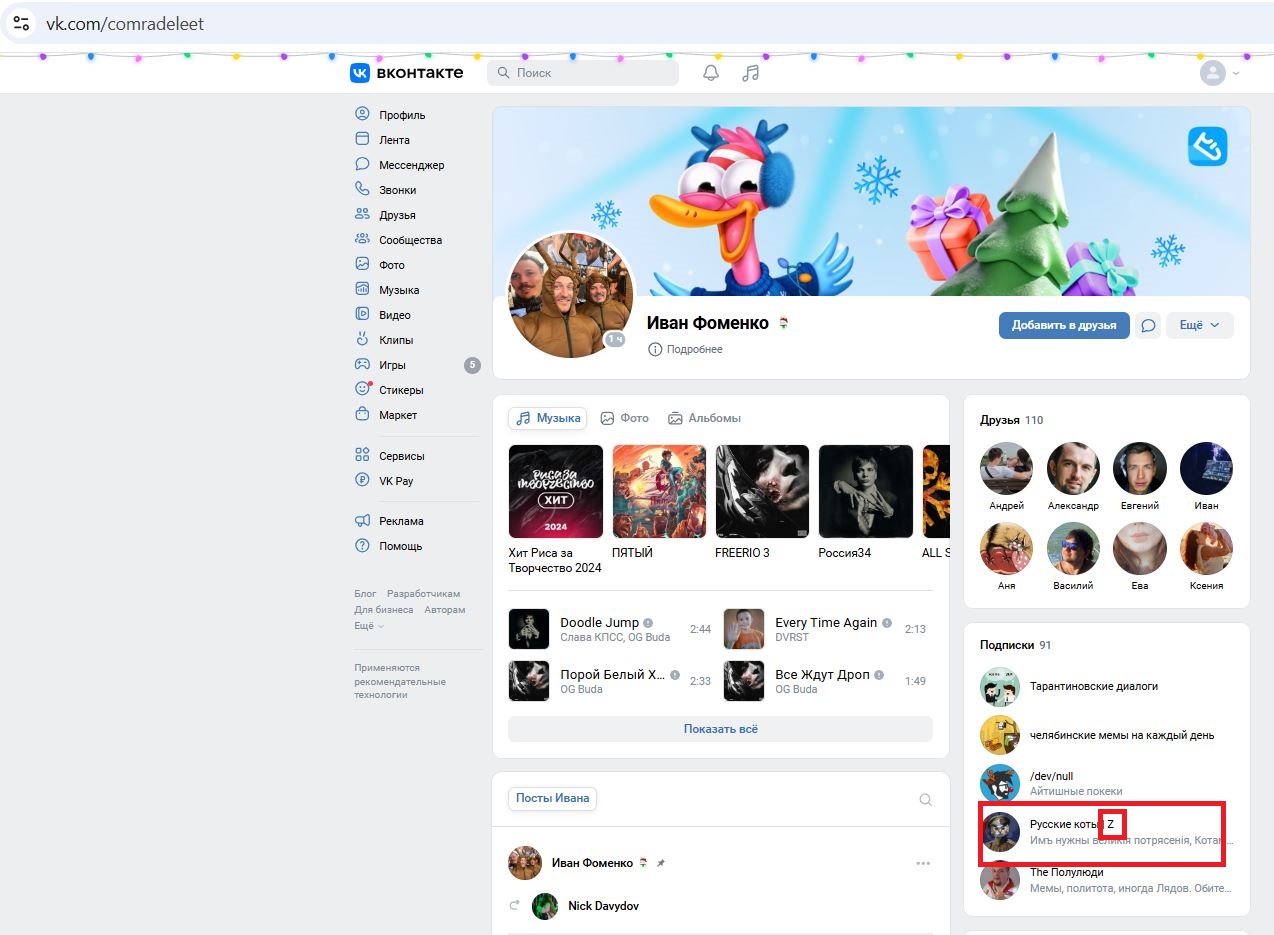Viewport: 1274px width, 935px height.
Task: Open the Россия34 album cover
Action: point(865,491)
